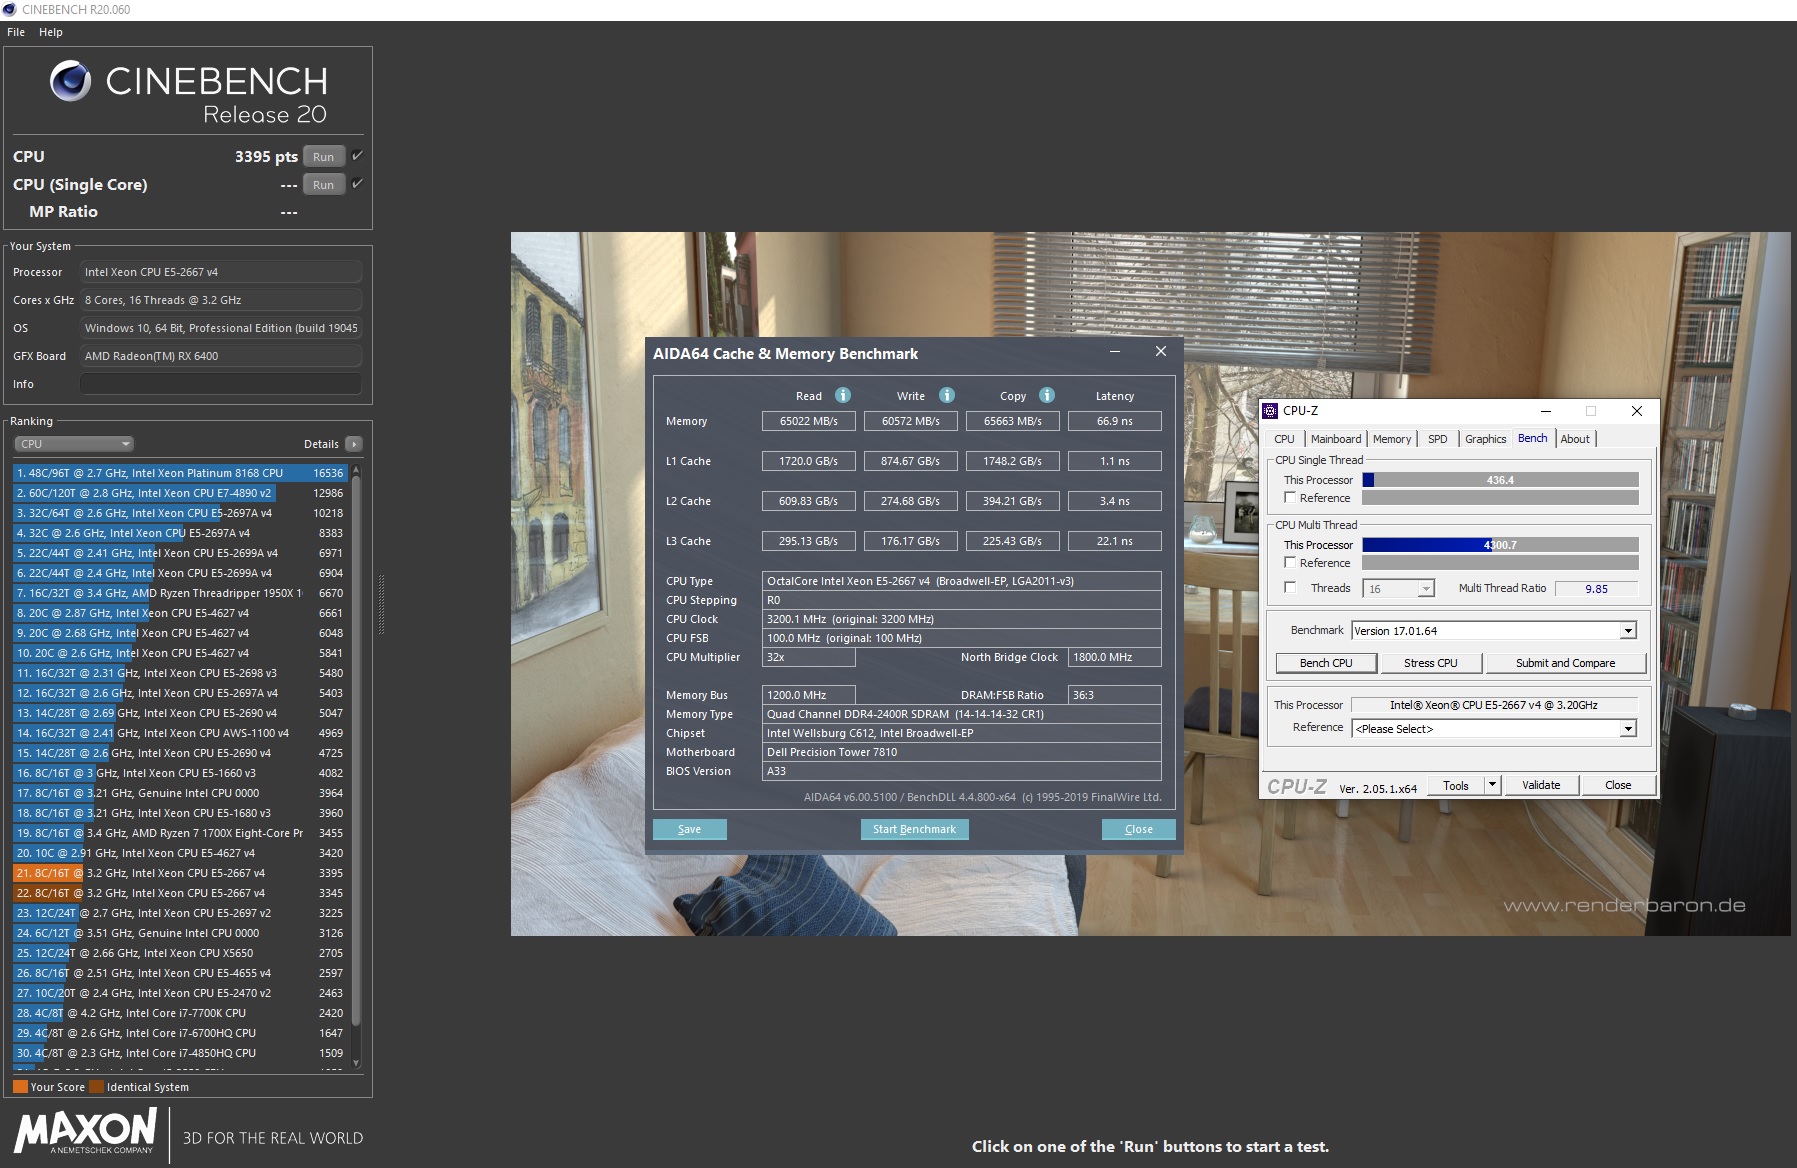This screenshot has width=1797, height=1168.
Task: Click the Cinebench title bar app icon
Action: tap(10, 10)
